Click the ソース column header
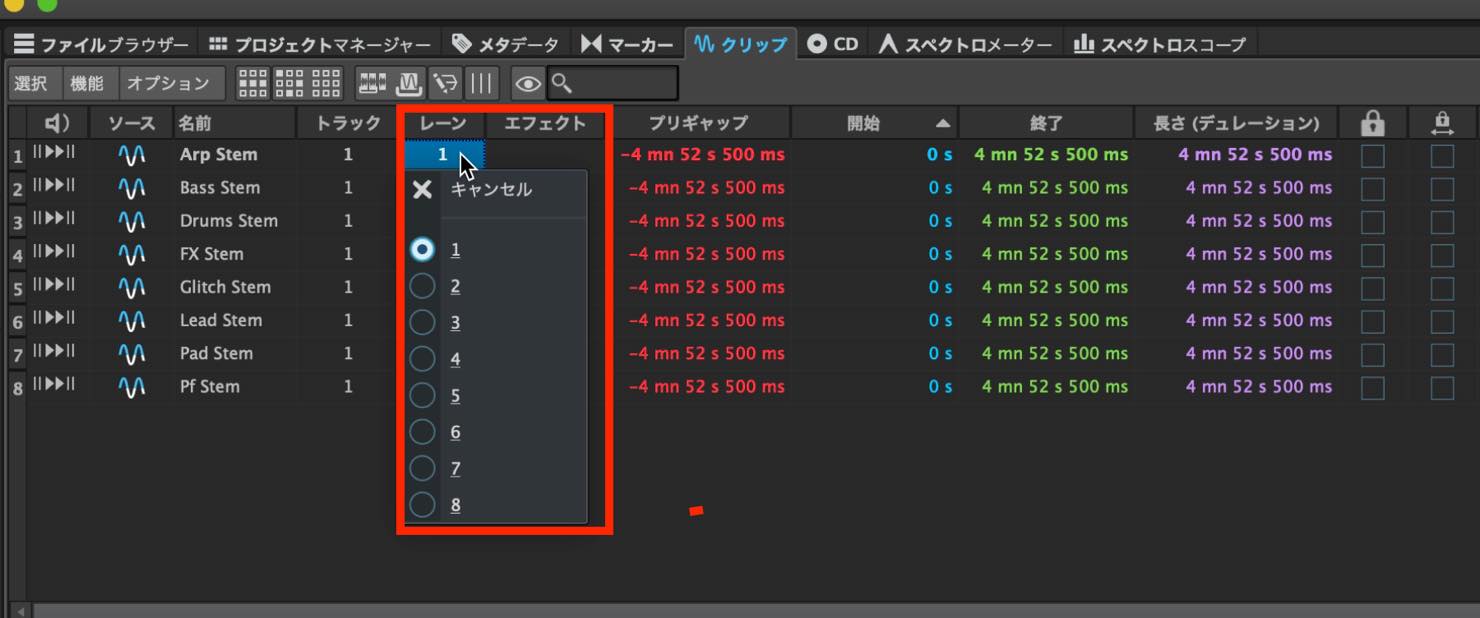 [131, 123]
